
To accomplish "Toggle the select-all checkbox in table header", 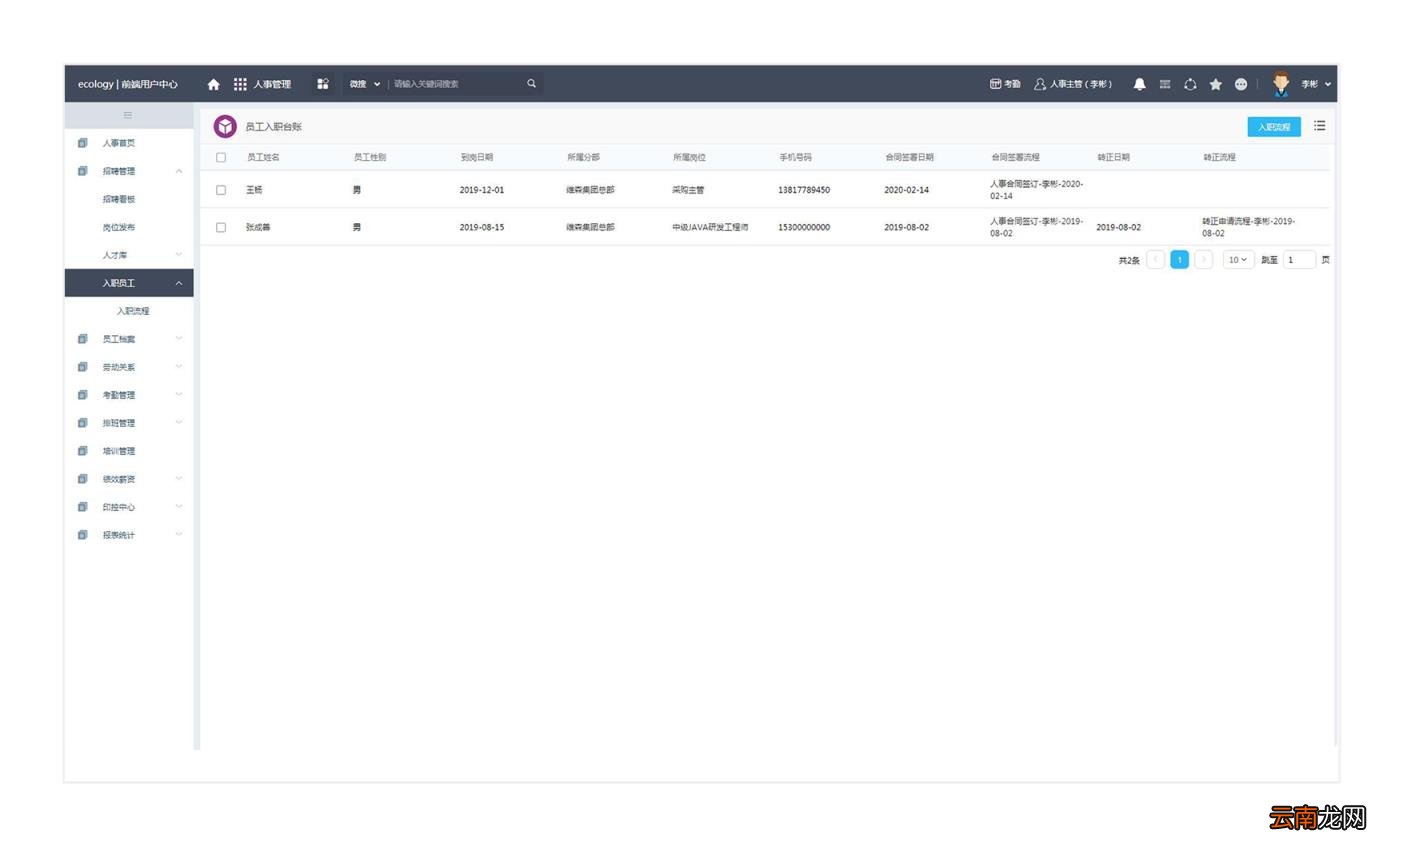I will coord(221,157).
